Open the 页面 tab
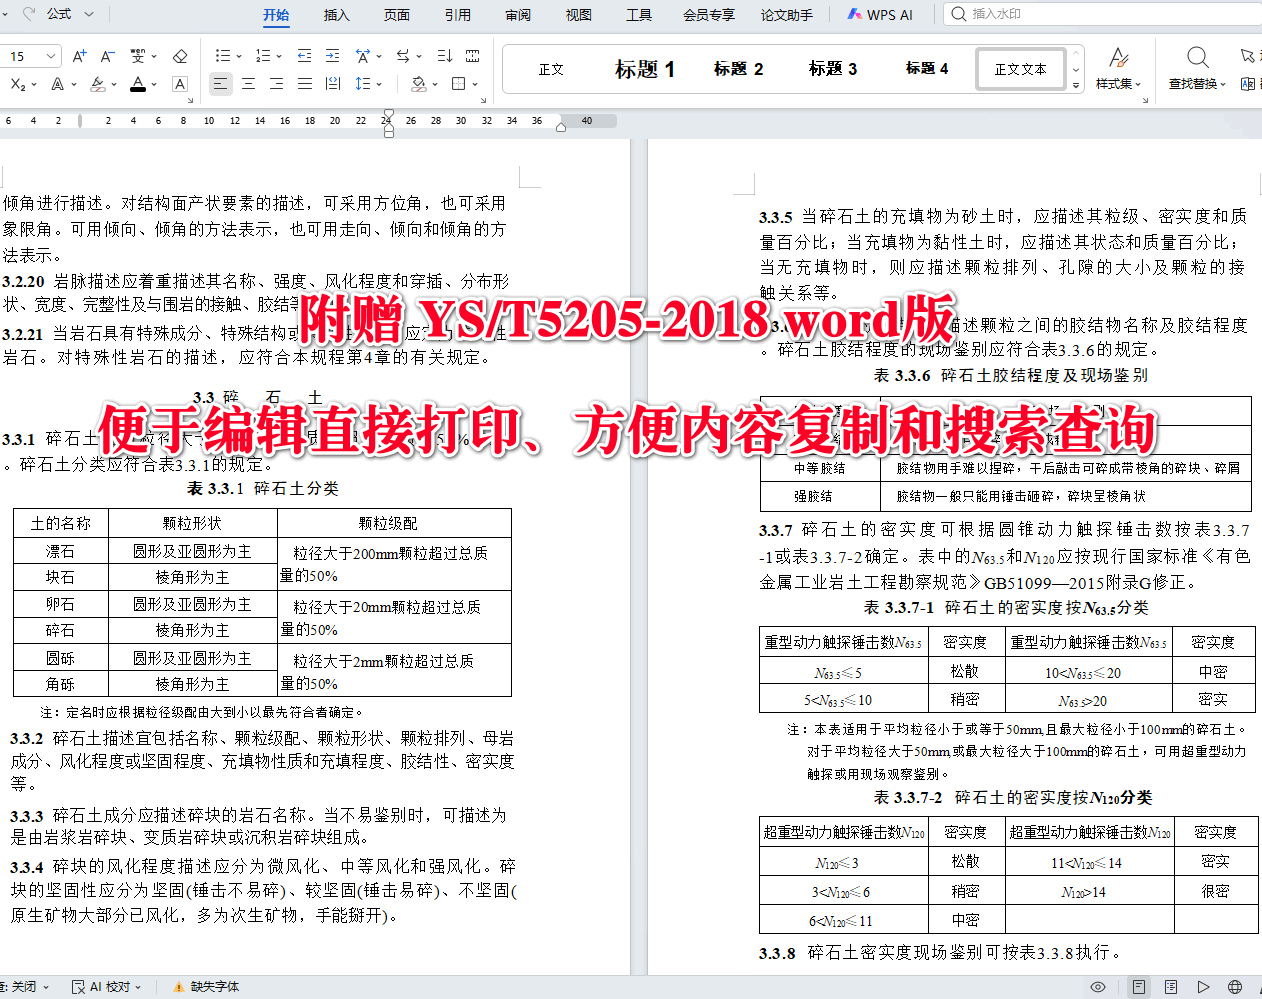This screenshot has width=1262, height=999. (x=397, y=15)
